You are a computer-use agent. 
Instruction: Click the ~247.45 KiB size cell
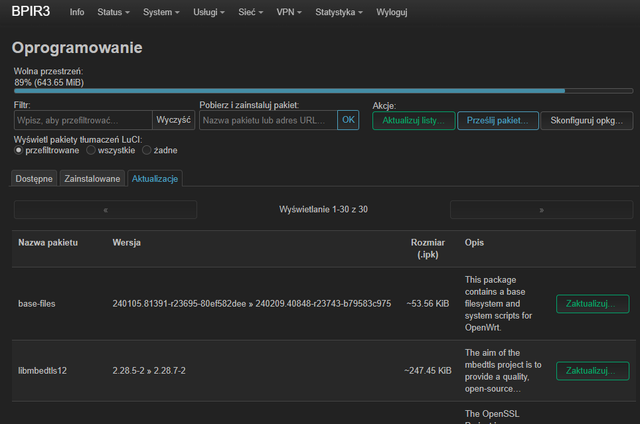[x=428, y=371]
